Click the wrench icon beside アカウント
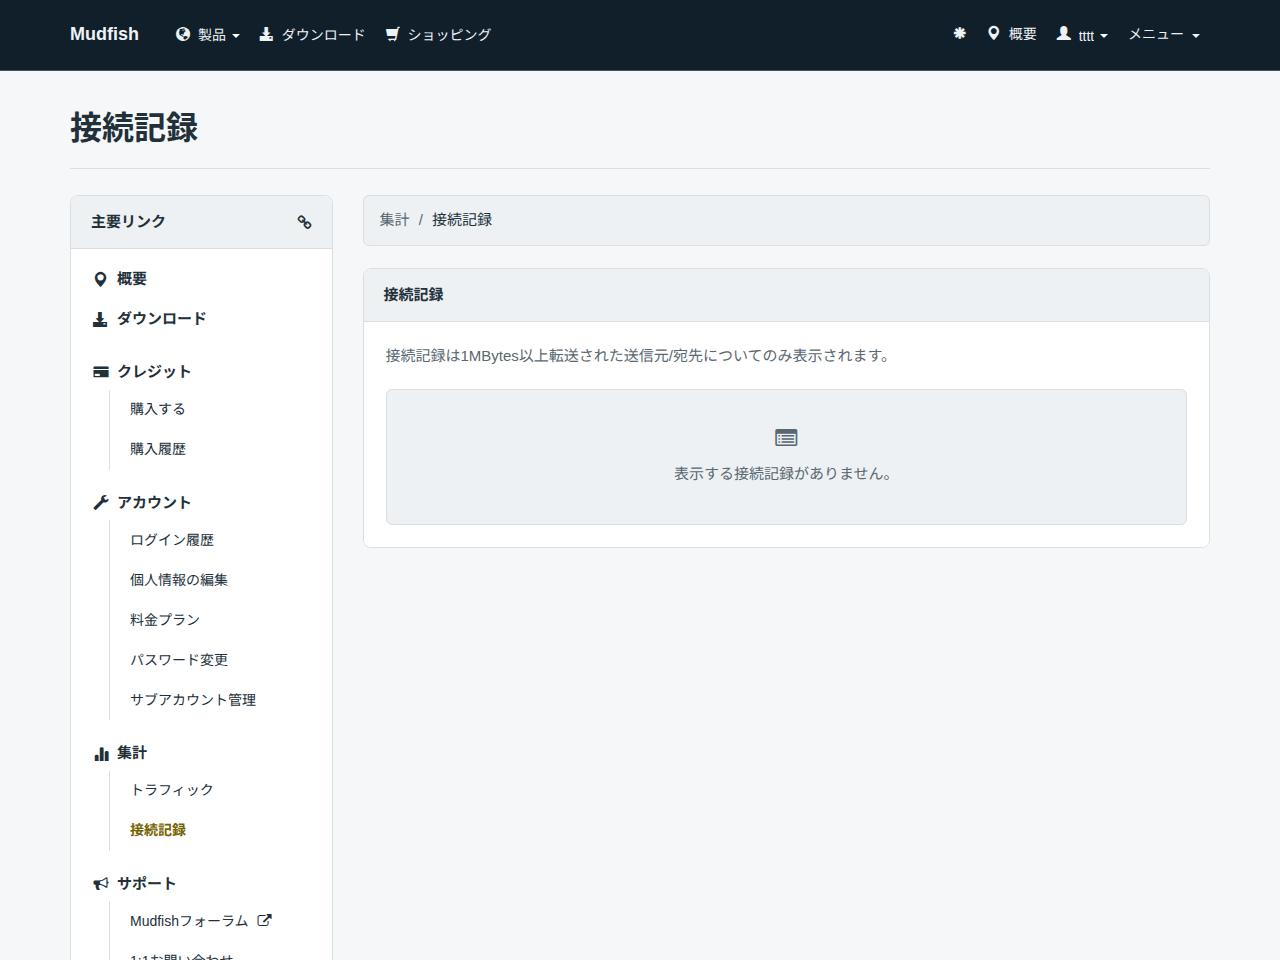Screen dimensions: 1280x960 click(x=101, y=503)
